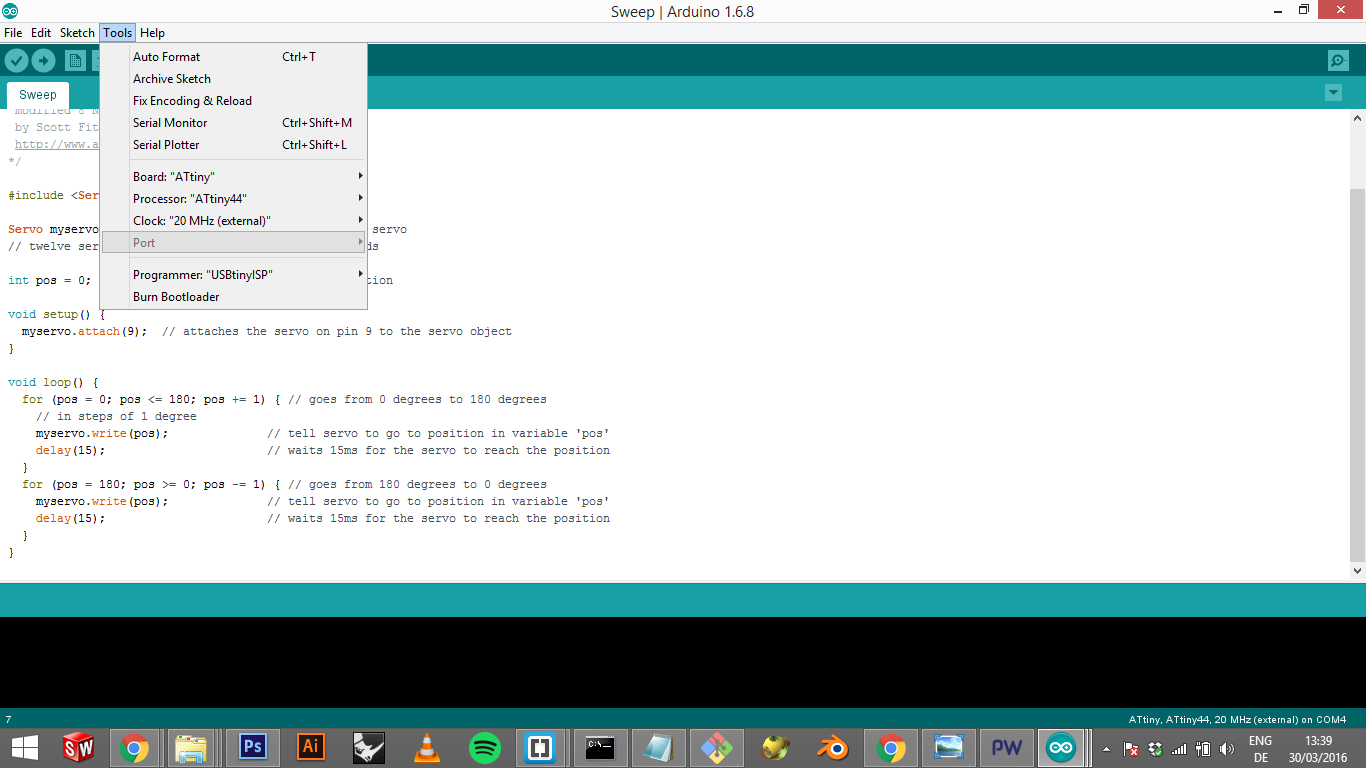
Task: Click the Upload arrow button
Action: click(x=43, y=61)
